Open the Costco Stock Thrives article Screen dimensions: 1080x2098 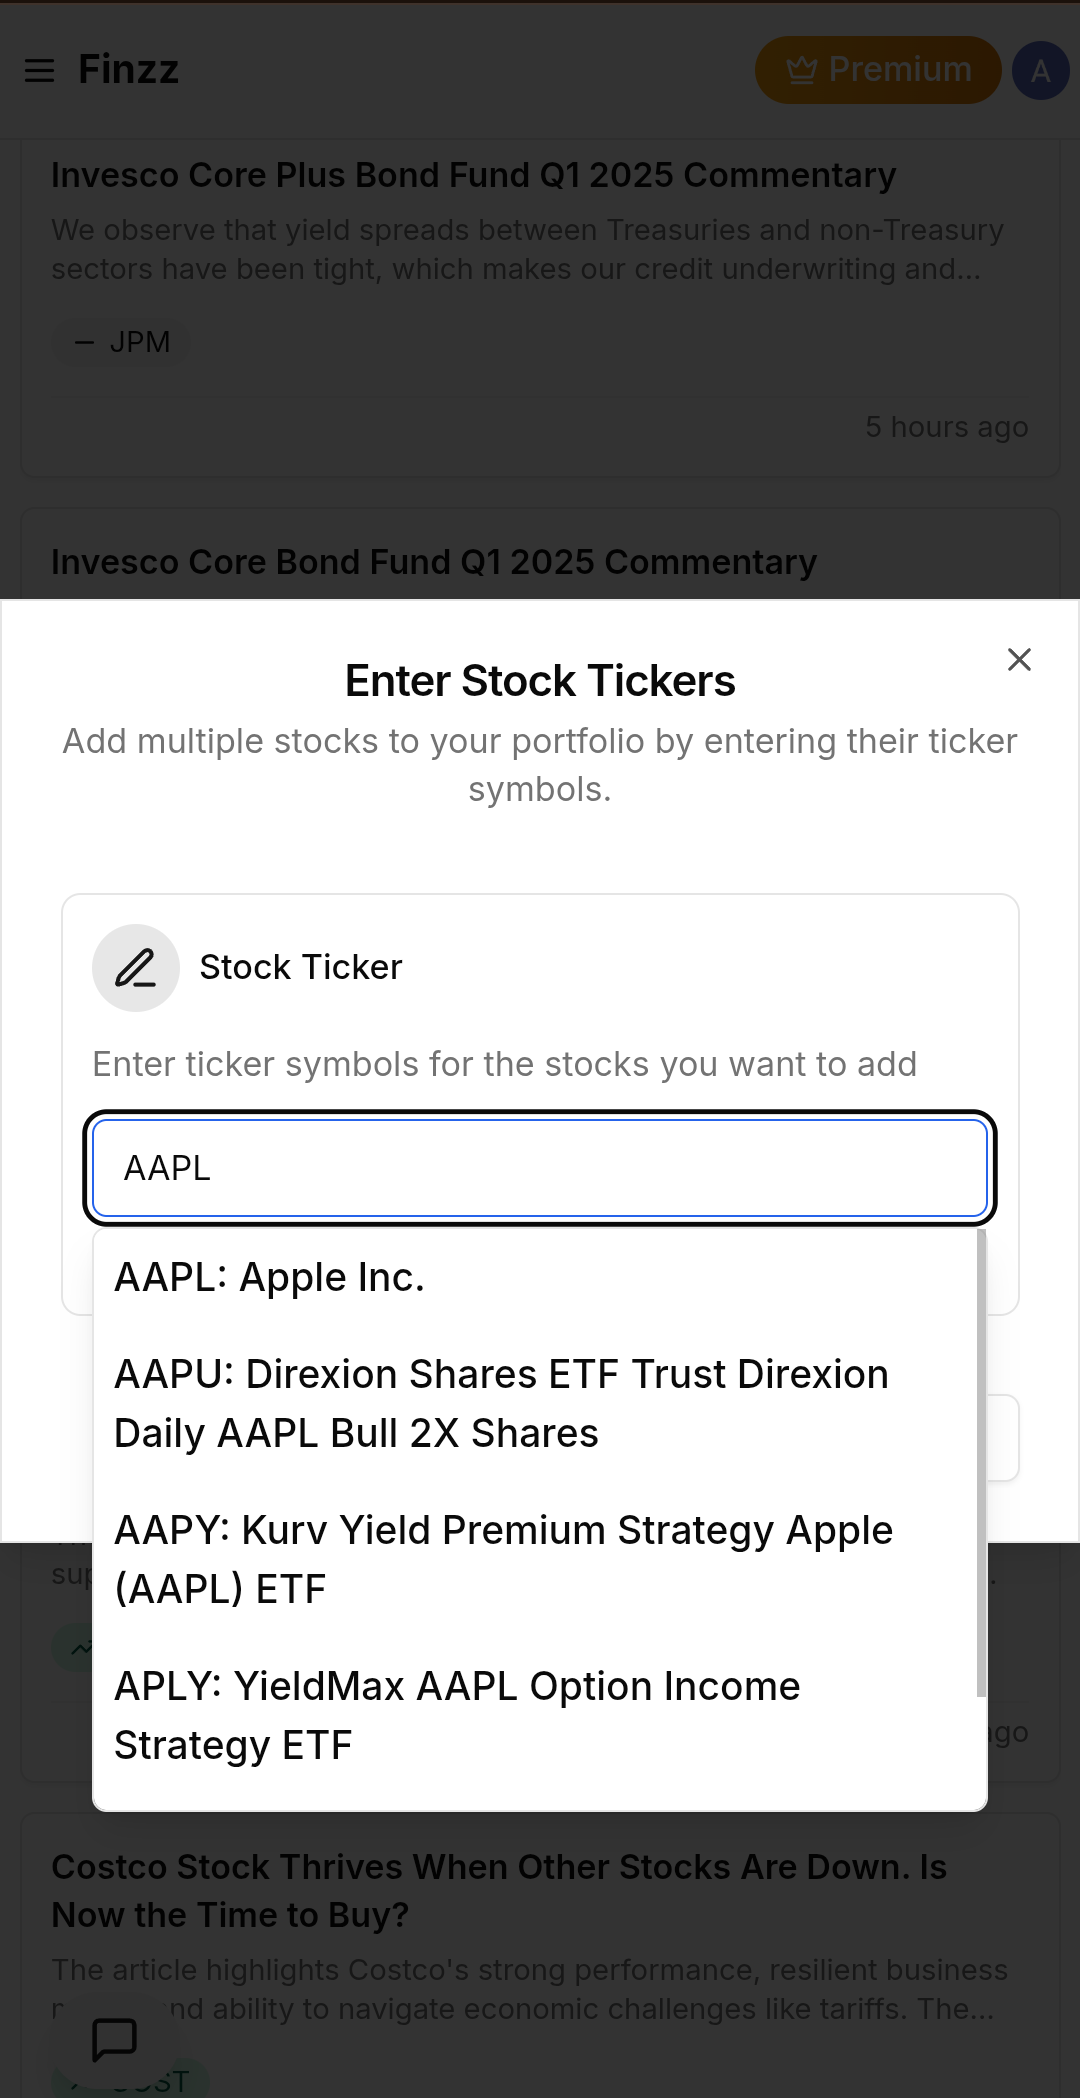tap(499, 1890)
